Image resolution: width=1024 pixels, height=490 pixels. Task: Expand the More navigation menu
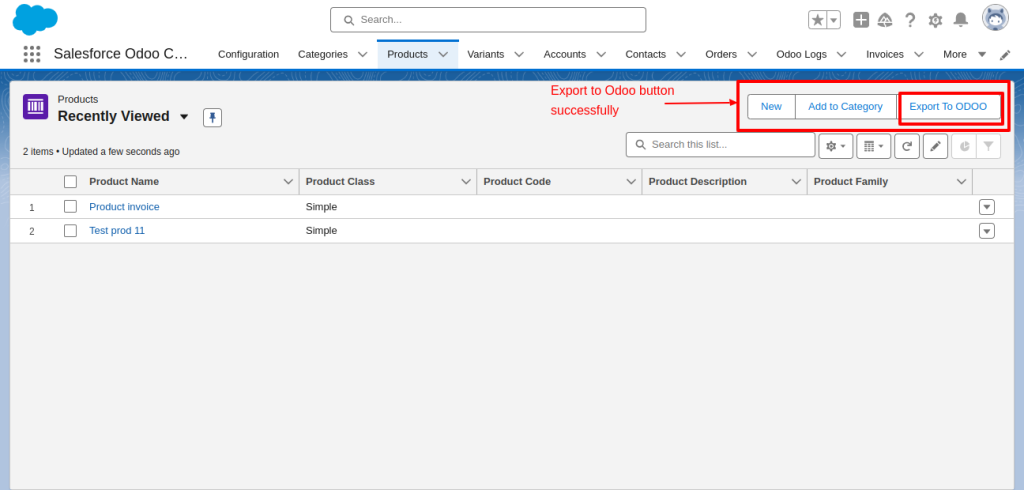(x=965, y=54)
